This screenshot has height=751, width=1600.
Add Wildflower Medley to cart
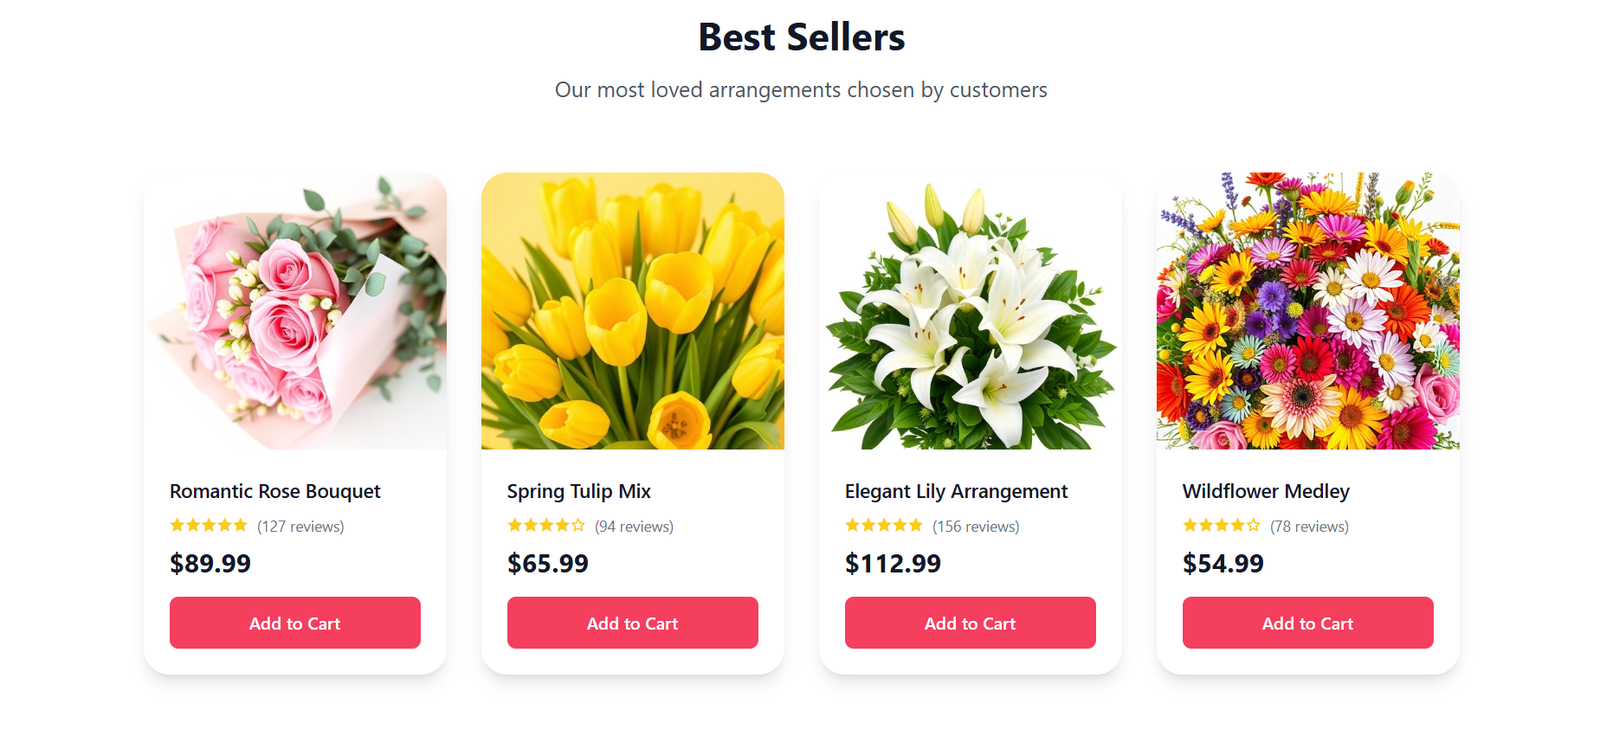pos(1307,623)
